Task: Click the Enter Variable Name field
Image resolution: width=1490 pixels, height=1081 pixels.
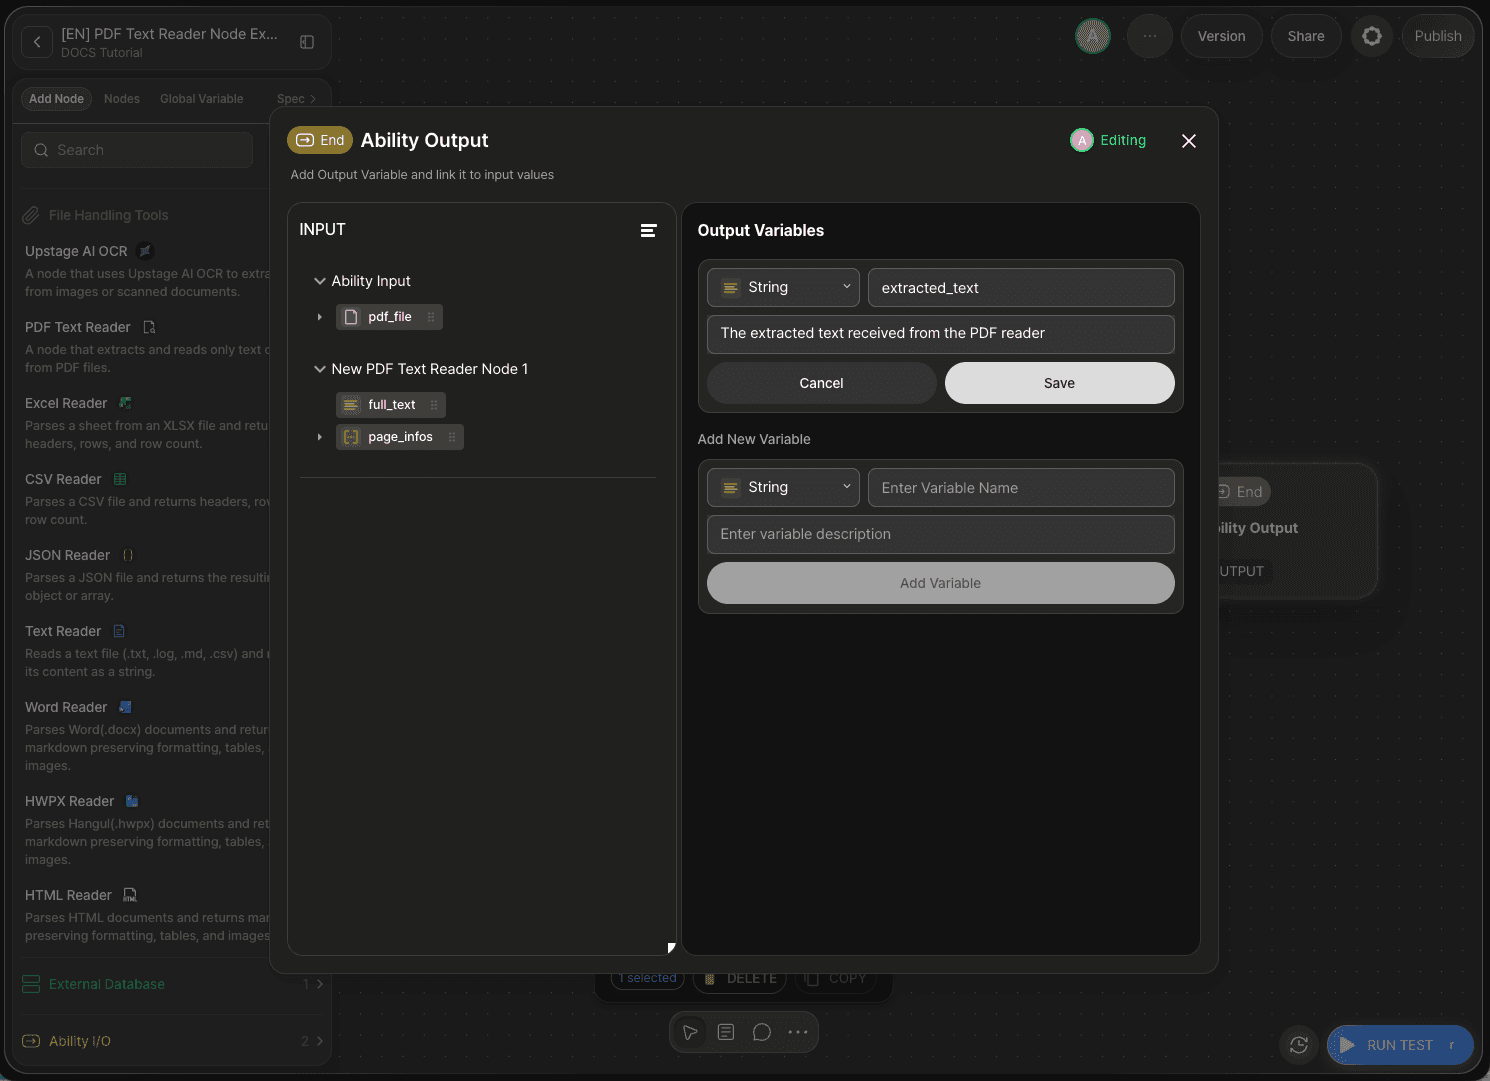Action: 1021,488
